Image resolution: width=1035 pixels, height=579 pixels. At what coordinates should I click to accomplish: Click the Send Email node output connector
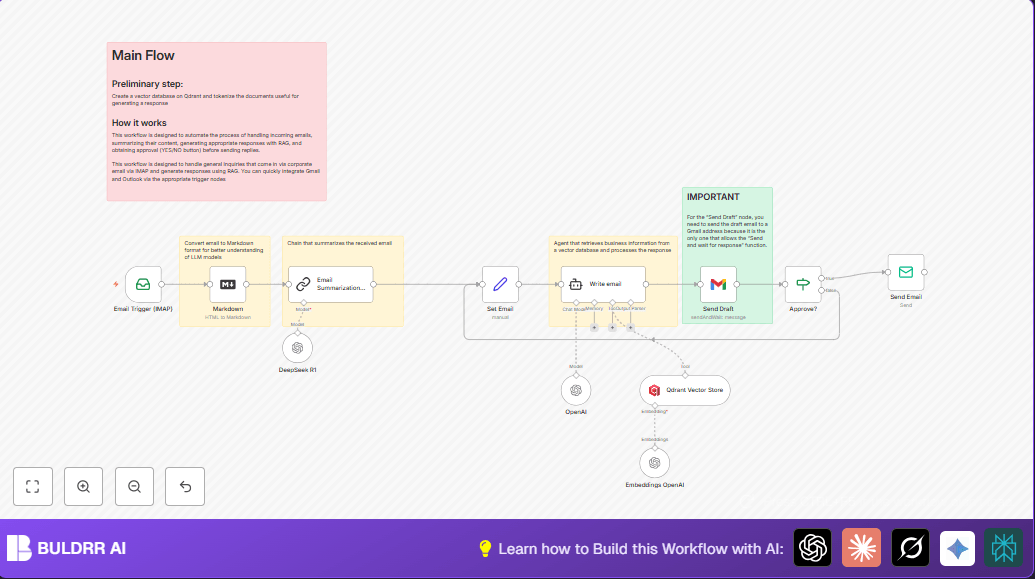click(924, 272)
